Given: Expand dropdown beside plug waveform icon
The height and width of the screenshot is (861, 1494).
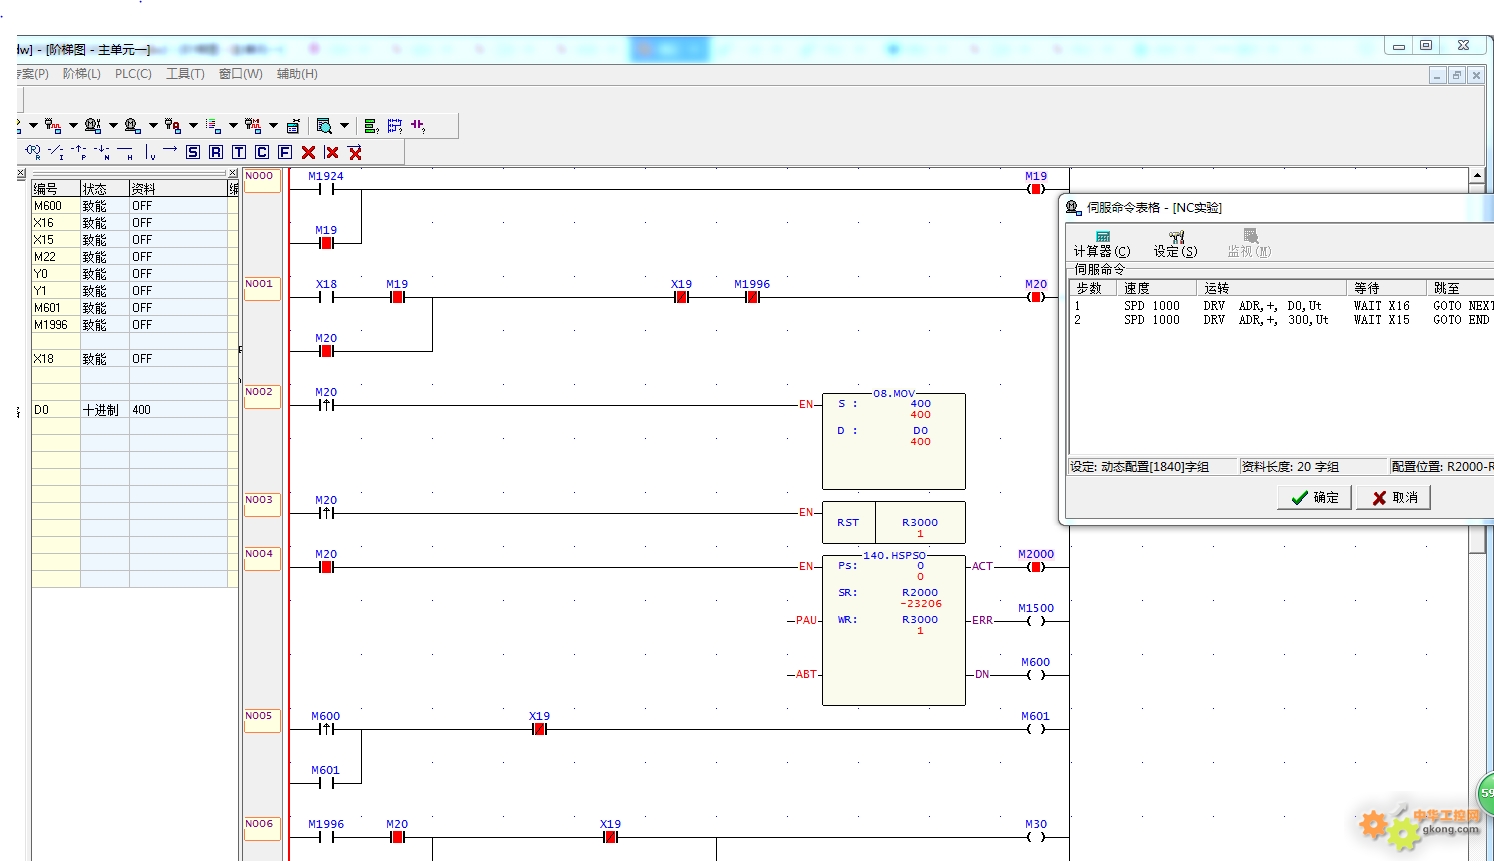Looking at the screenshot, I should pyautogui.click(x=73, y=126).
